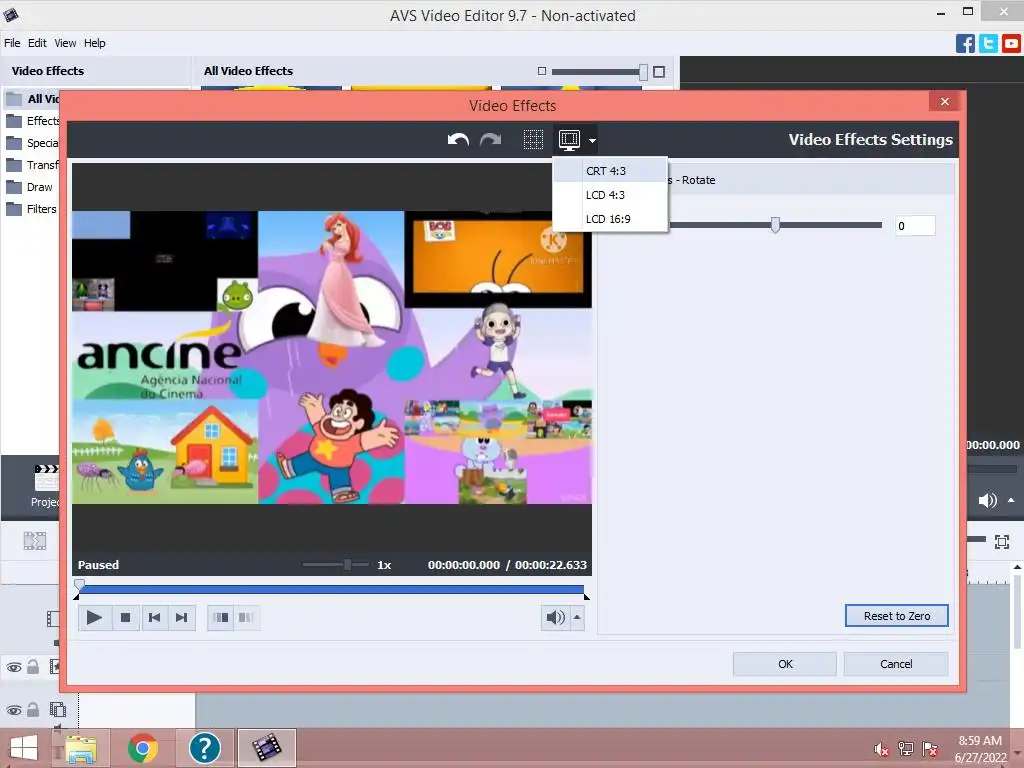The height and width of the screenshot is (768, 1024).
Task: Expand the main preview volume arrow
Action: 1011,500
